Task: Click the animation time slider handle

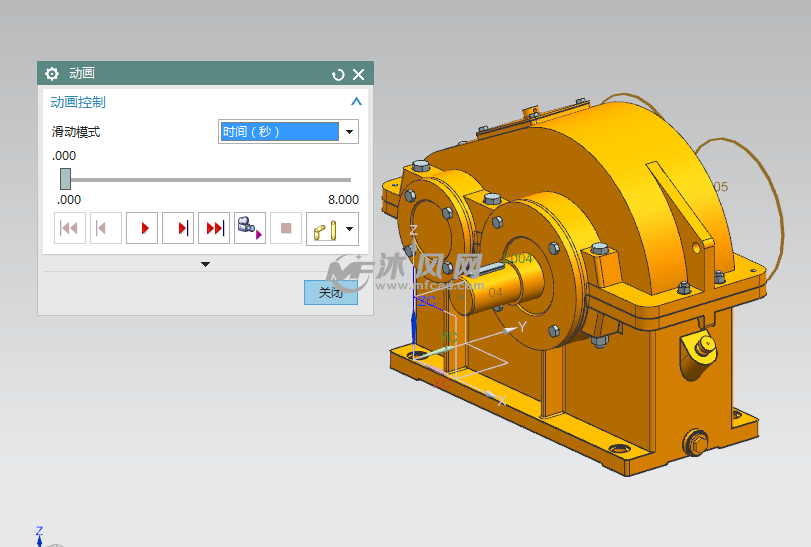Action: click(65, 179)
